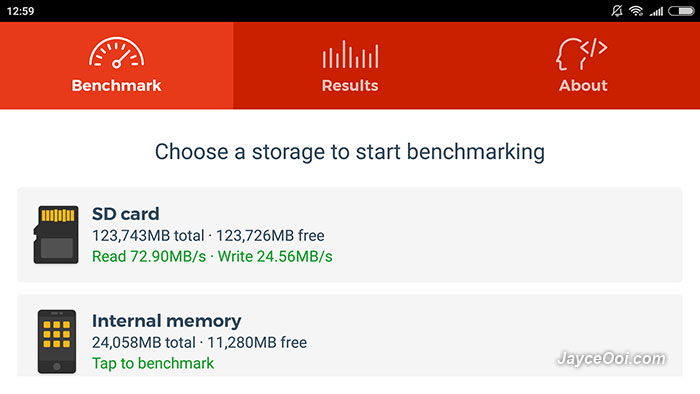Tap the green 'Tap to benchmark' text
Screen dimensions: 700x394
click(153, 363)
